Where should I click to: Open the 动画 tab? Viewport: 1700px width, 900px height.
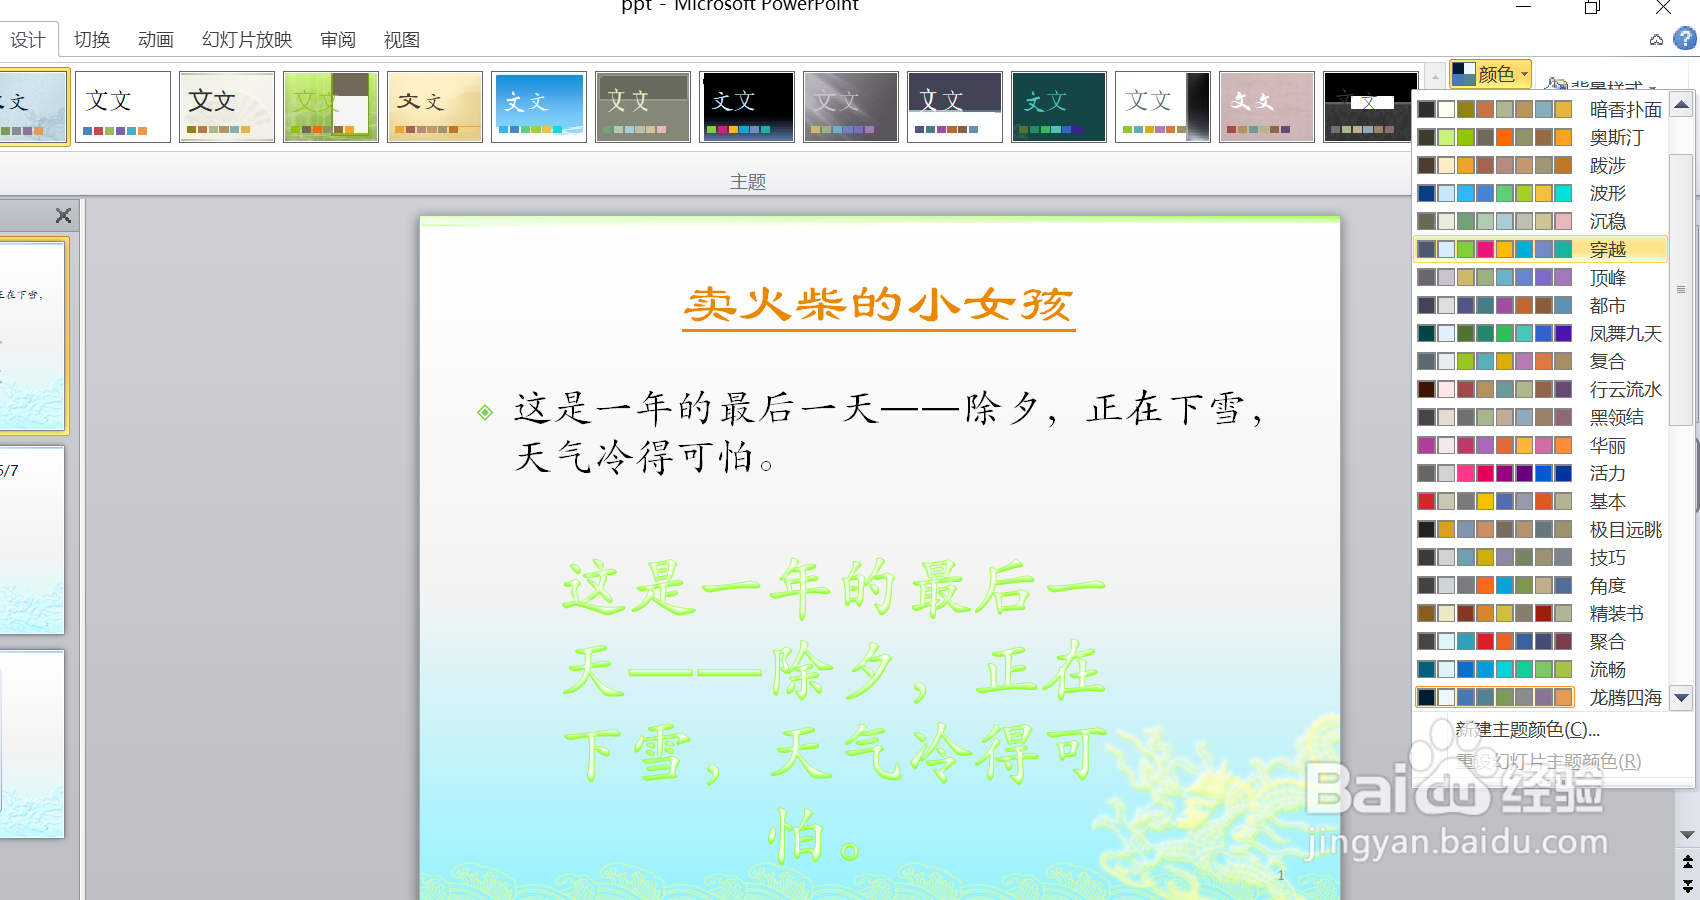click(x=156, y=40)
